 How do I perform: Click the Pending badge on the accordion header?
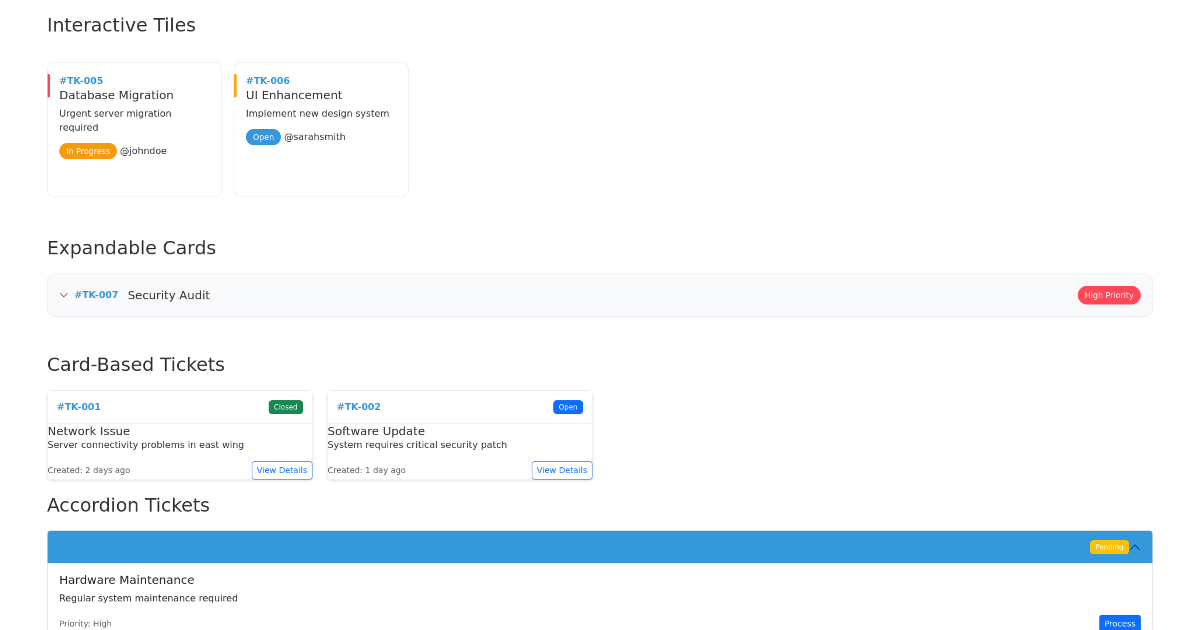tap(1108, 546)
